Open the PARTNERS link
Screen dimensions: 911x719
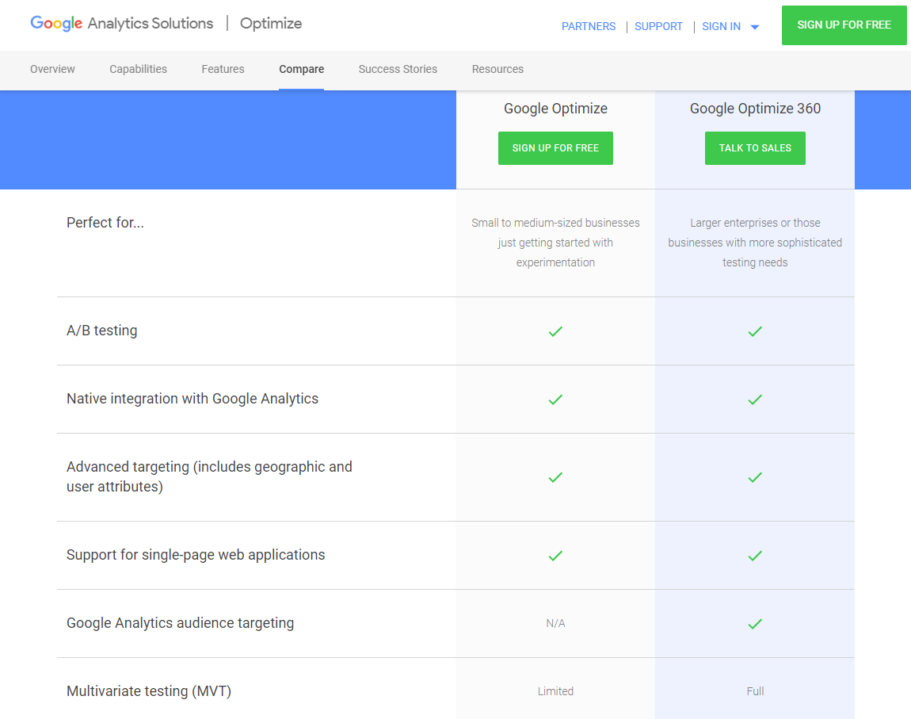tap(588, 27)
